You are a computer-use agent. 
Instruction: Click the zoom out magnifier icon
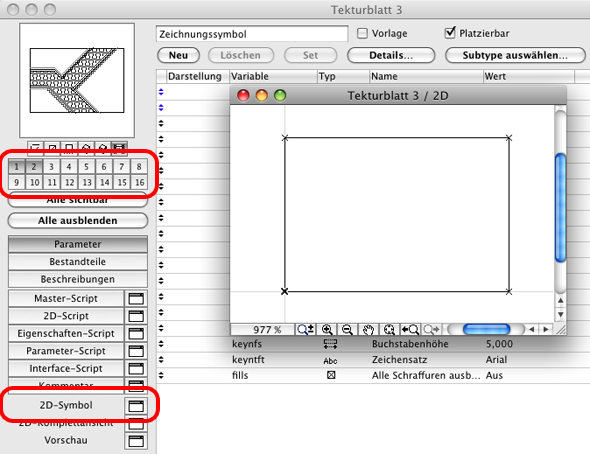tap(347, 330)
